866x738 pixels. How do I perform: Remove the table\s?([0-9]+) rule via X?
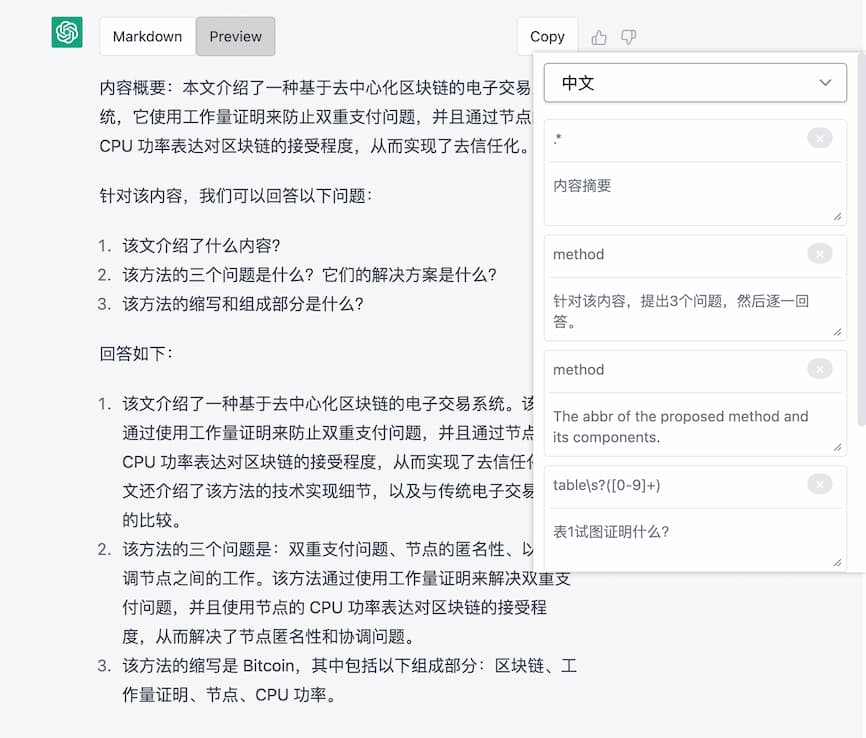coord(820,484)
